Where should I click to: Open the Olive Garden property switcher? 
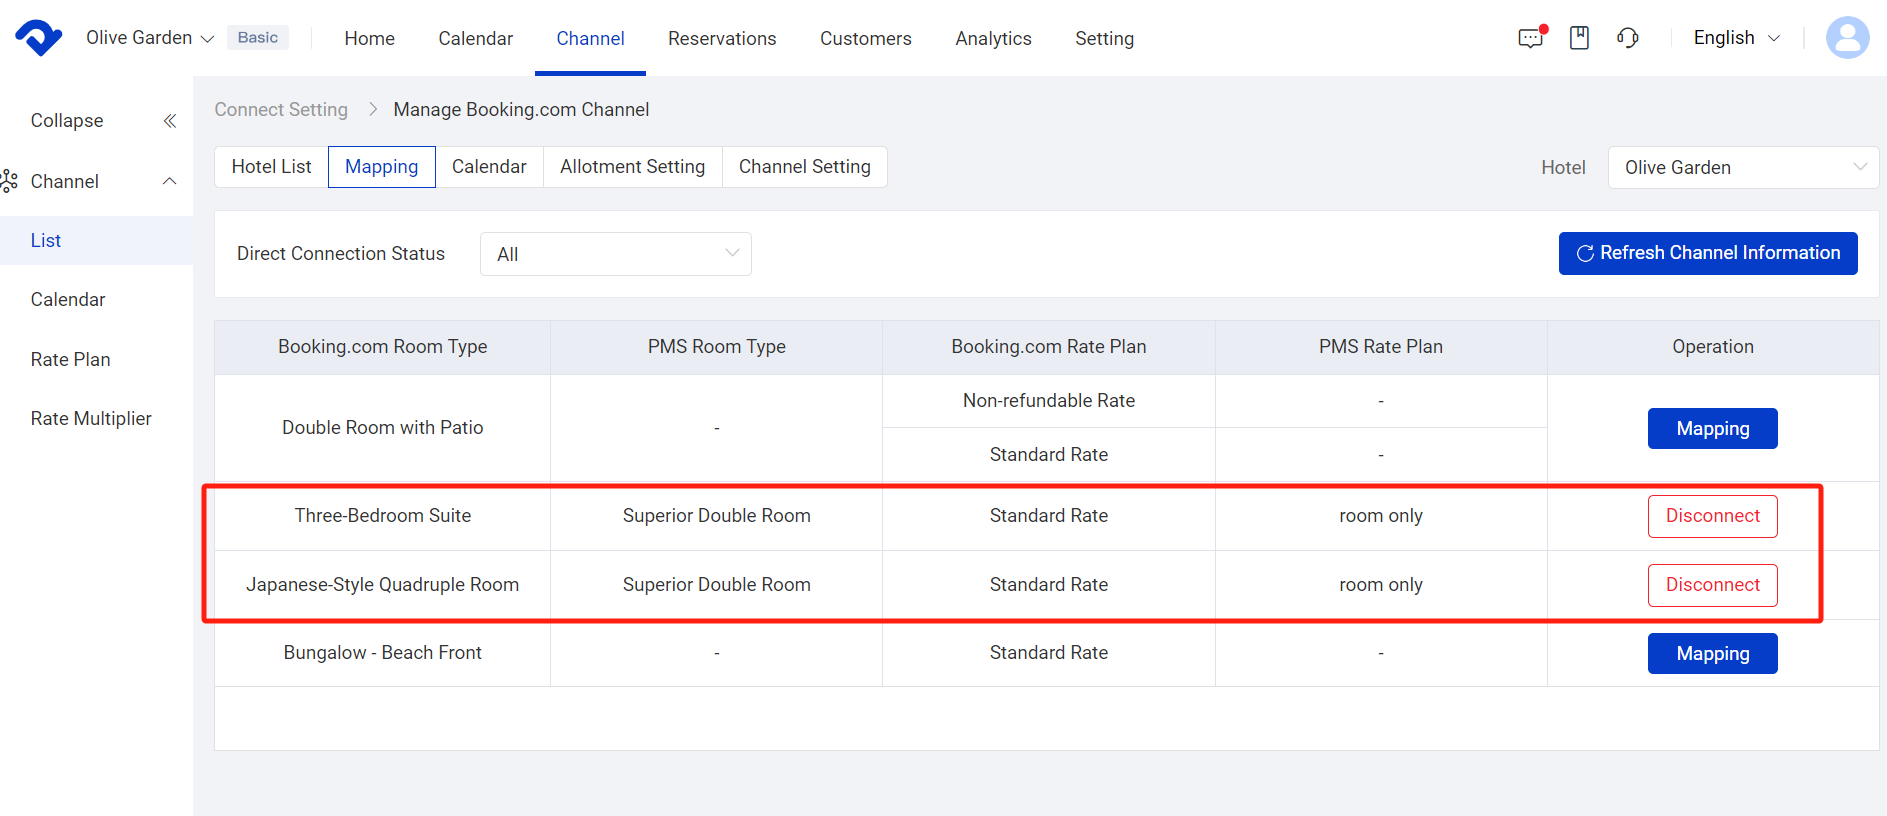pyautogui.click(x=150, y=38)
